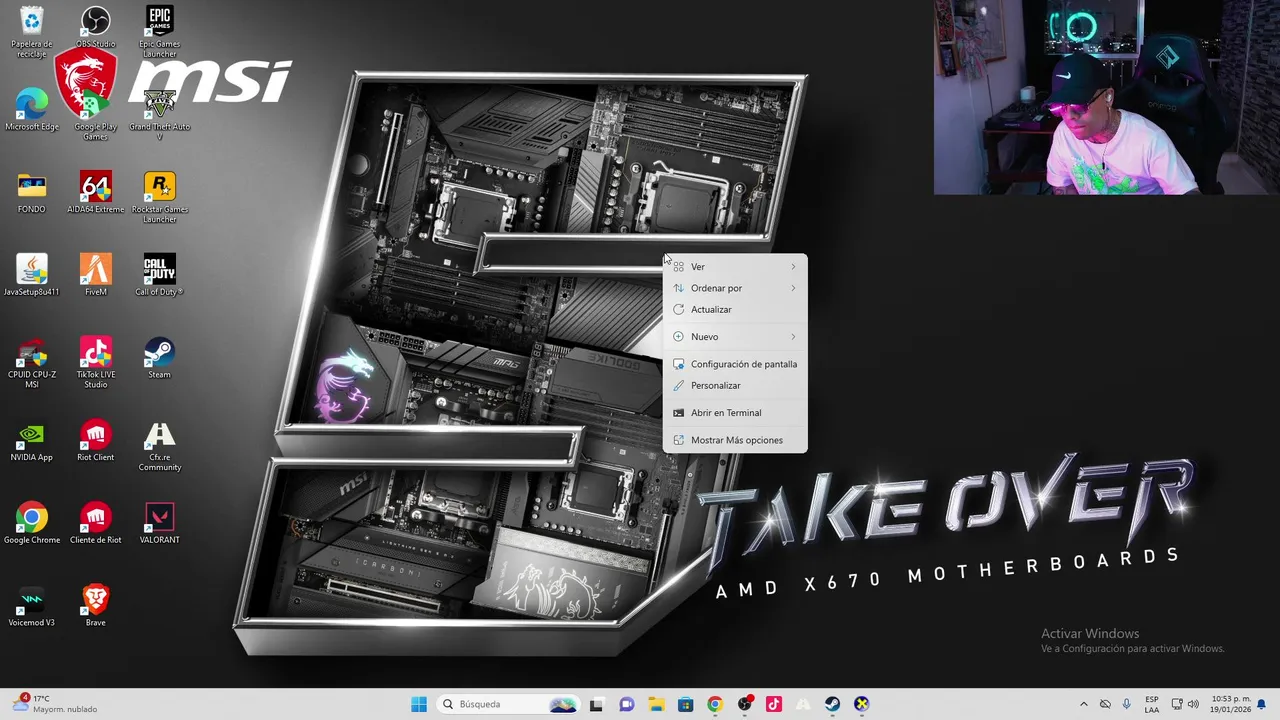This screenshot has width=1280, height=720.
Task: Open network and volume quick settings
Action: 1185,704
